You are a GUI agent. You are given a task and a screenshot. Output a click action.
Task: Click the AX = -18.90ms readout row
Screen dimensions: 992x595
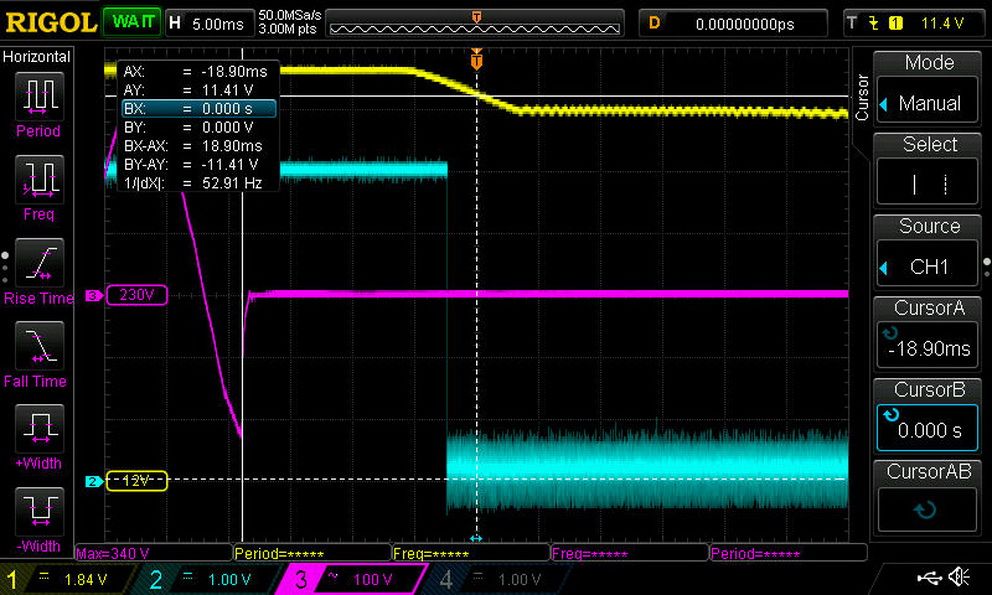(199, 72)
